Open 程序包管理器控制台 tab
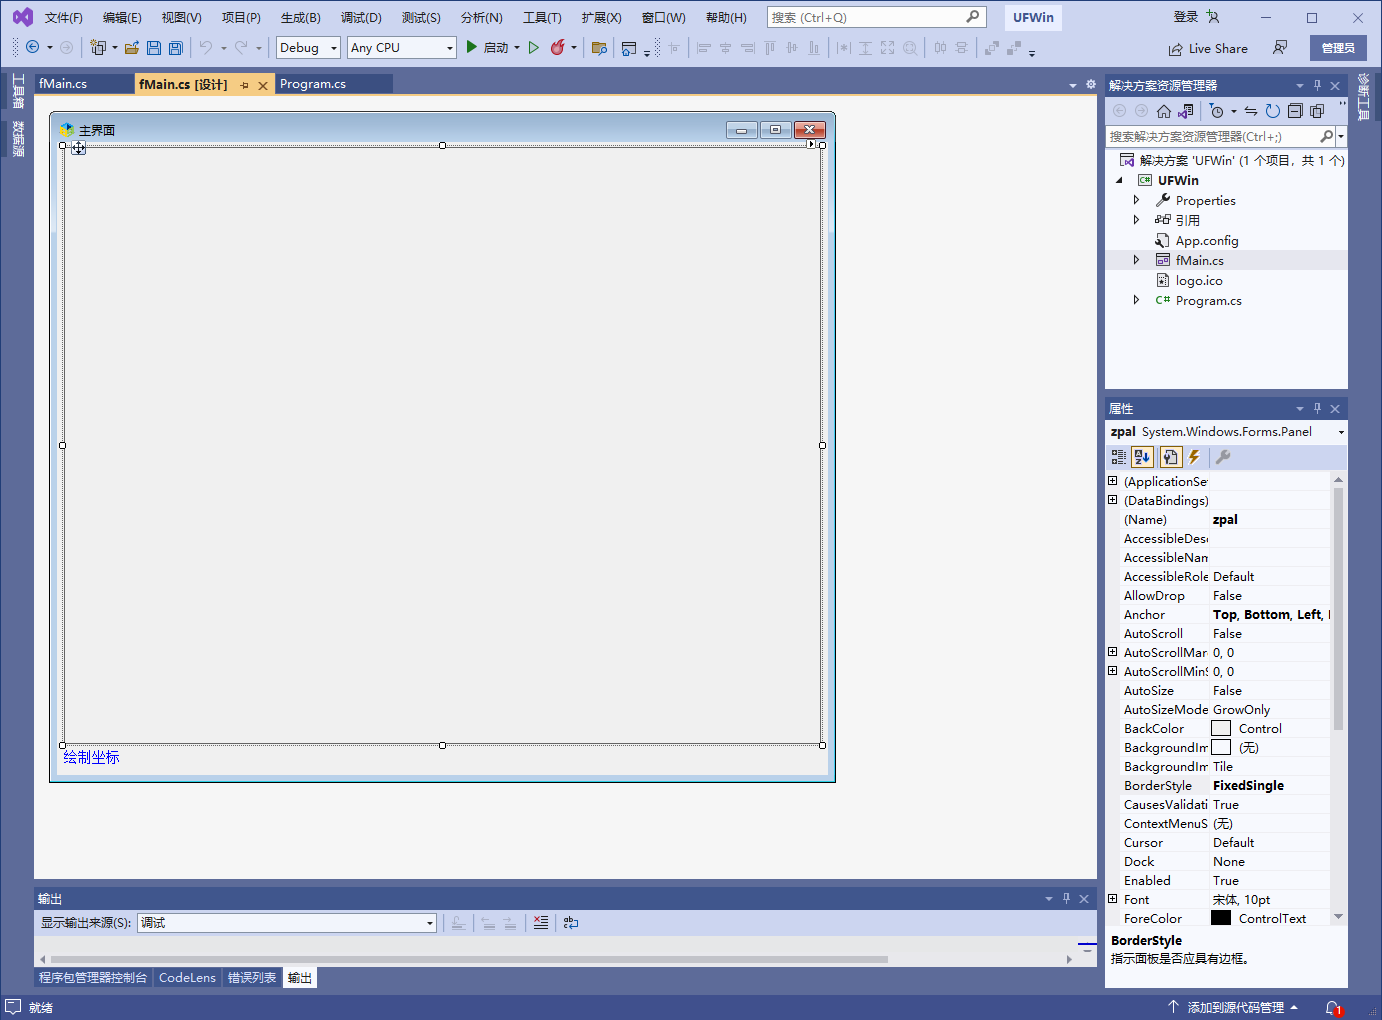 93,978
